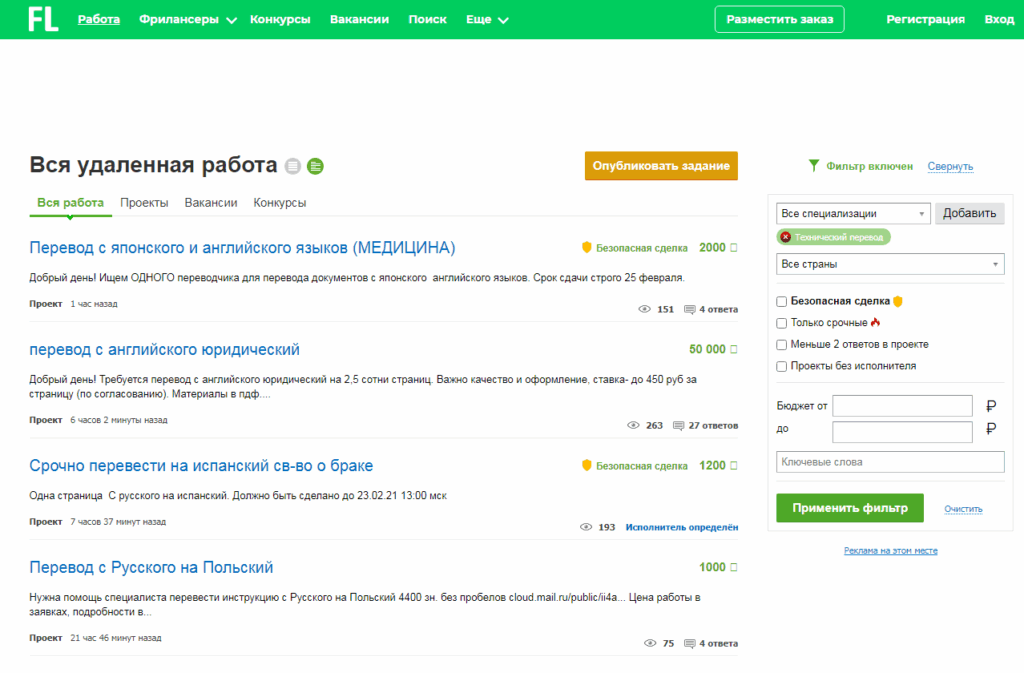
Task: Switch to the gray compact list view icon
Action: tap(293, 166)
